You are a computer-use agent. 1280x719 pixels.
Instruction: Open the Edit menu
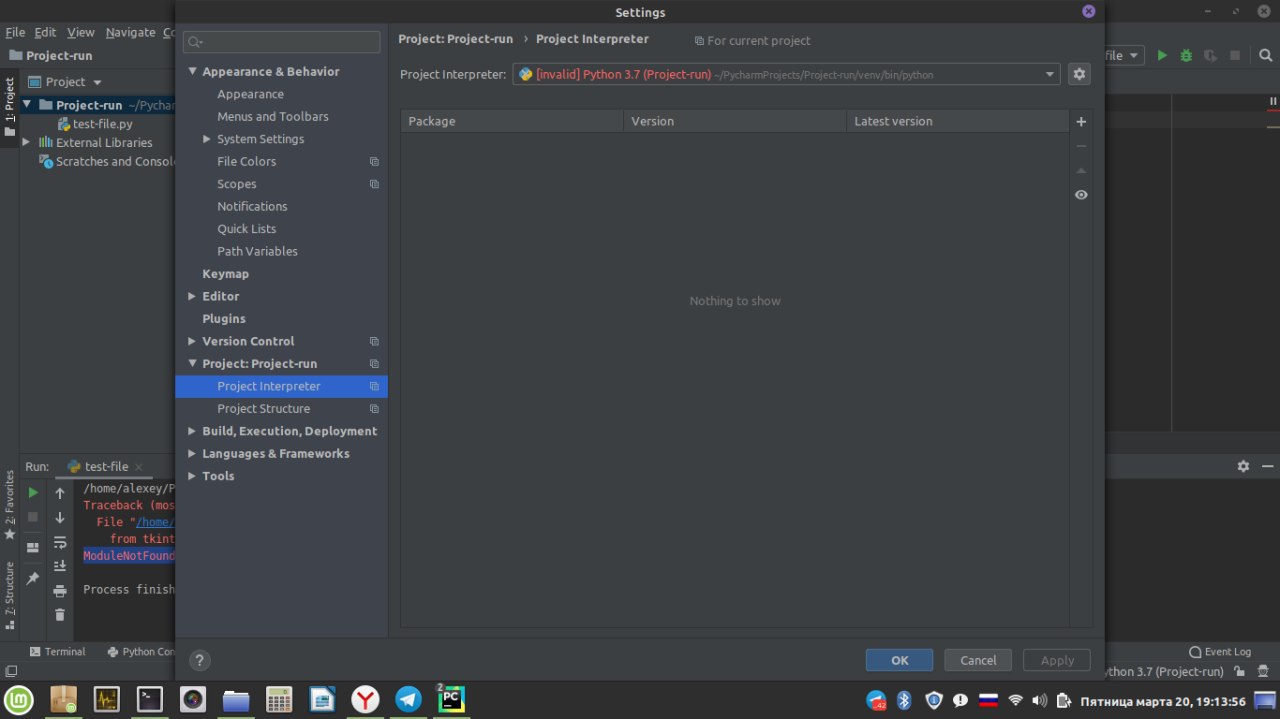[46, 32]
